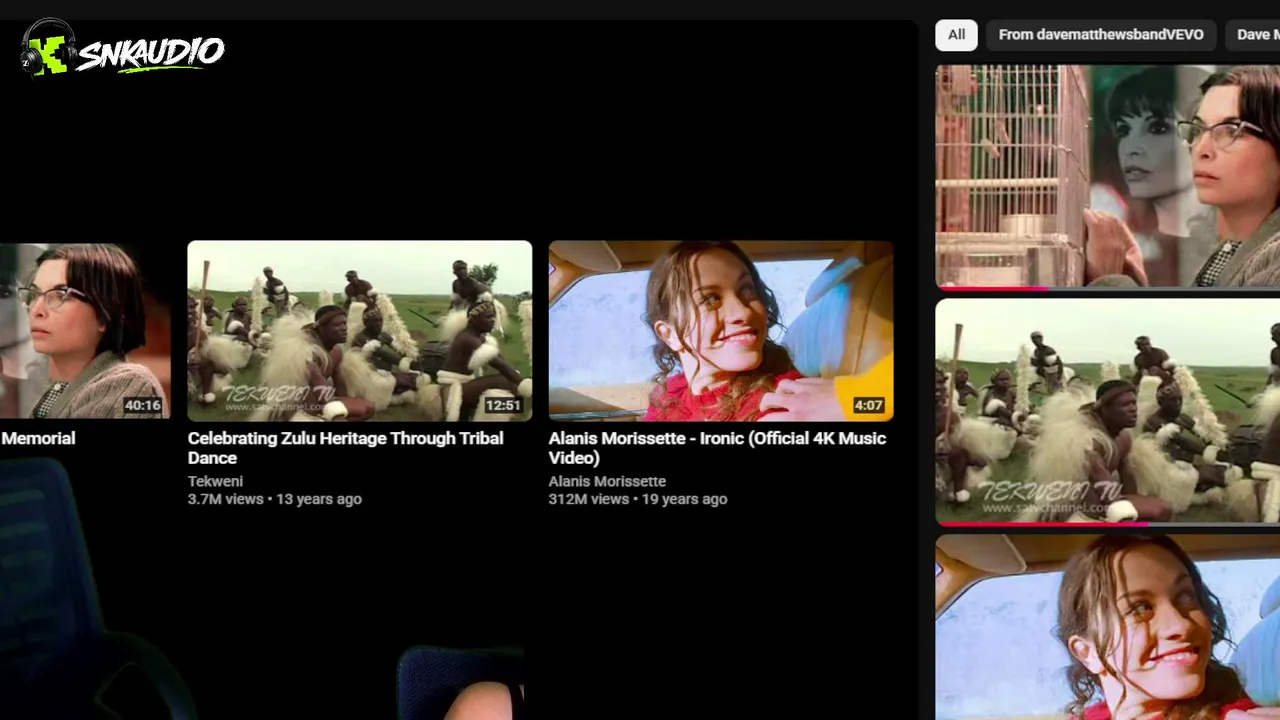Click the 12:51 duration badge

tap(503, 405)
